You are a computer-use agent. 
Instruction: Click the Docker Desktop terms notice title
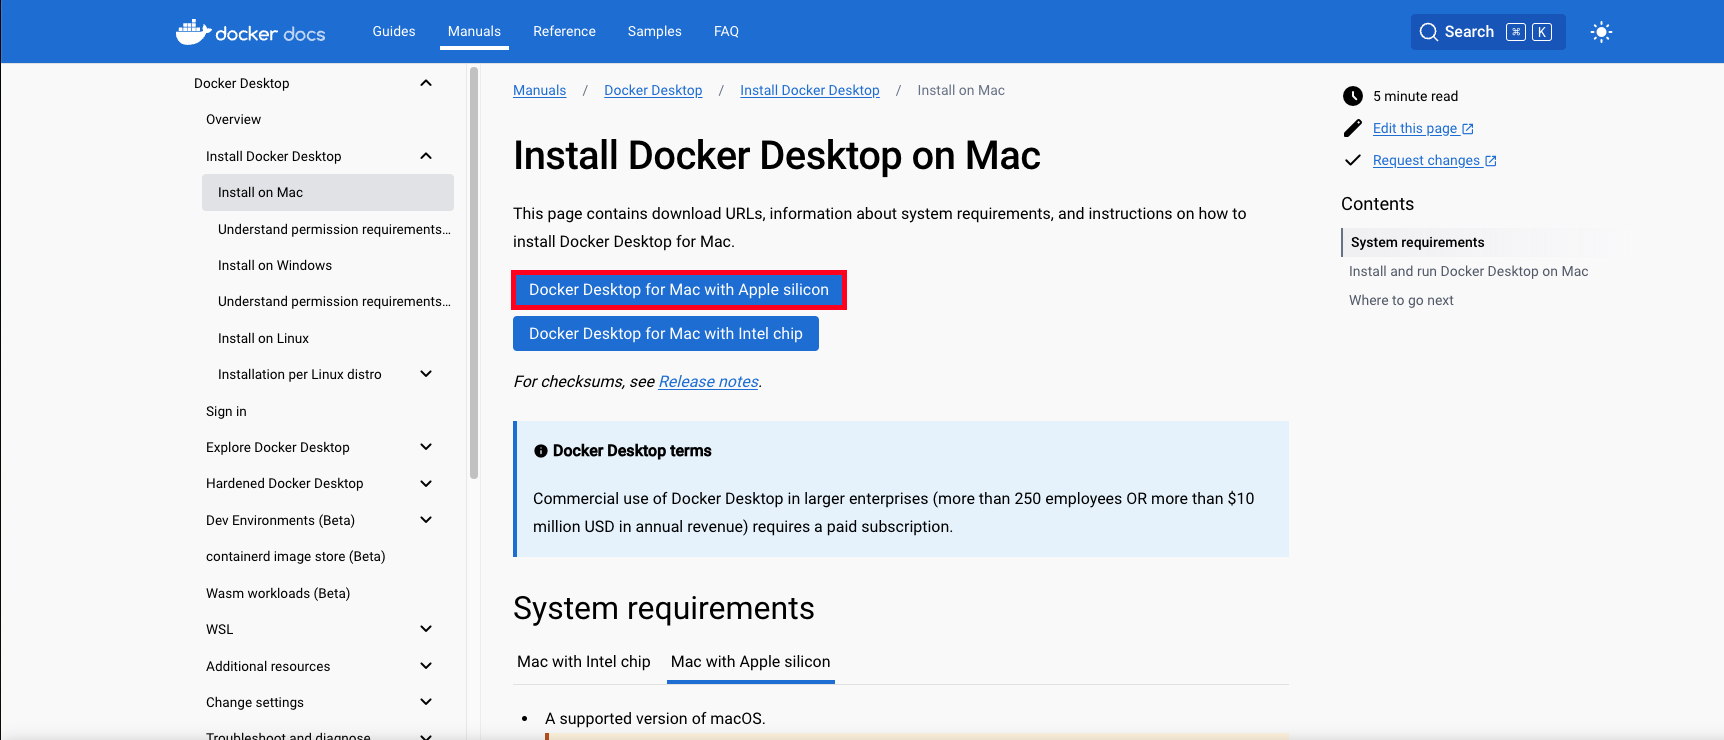click(x=632, y=451)
